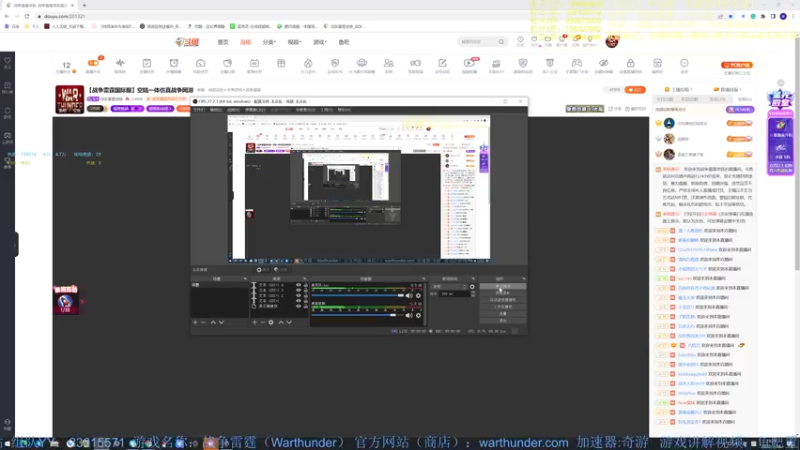This screenshot has height=450, width=800.
Task: Expand the 分类 dropdown in Douyu navigation
Action: point(269,42)
